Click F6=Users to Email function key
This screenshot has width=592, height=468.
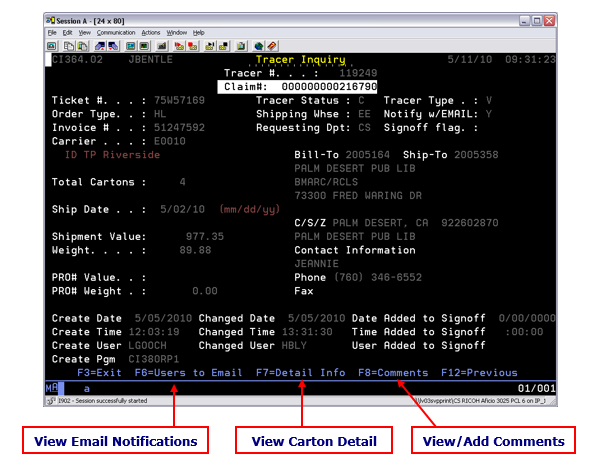[x=188, y=373]
